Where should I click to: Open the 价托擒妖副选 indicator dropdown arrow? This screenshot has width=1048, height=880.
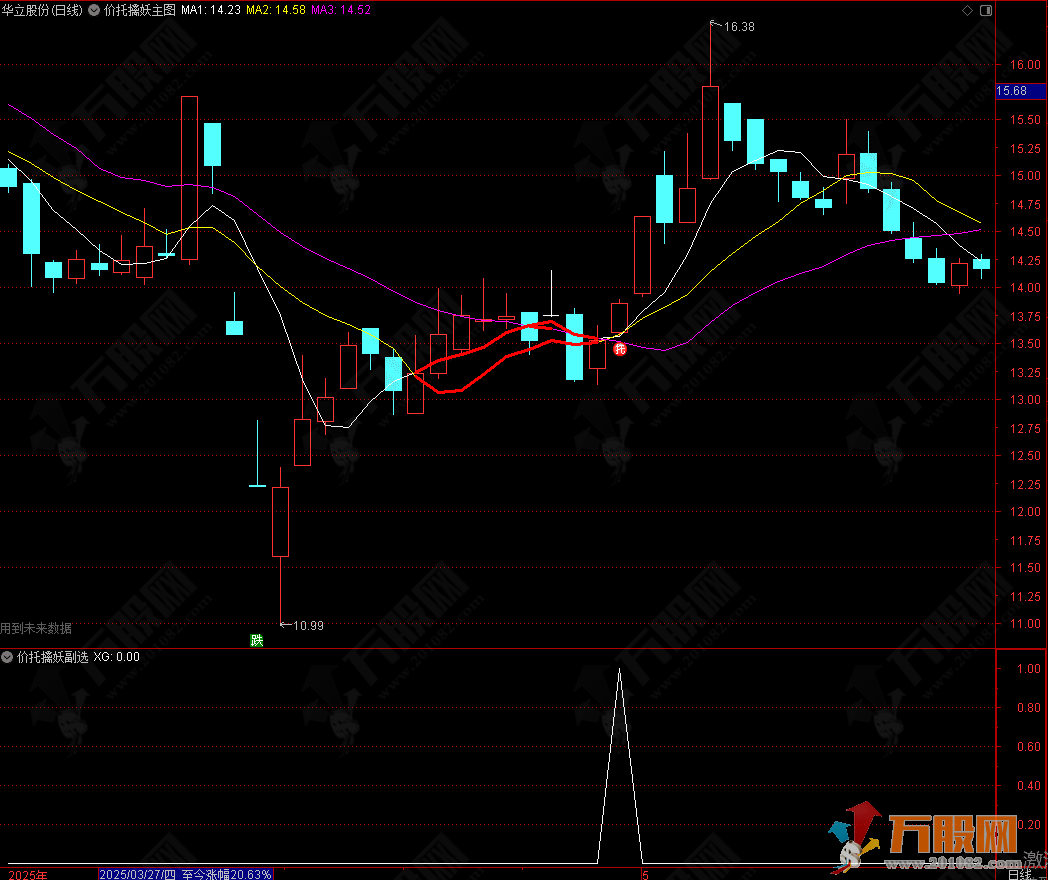[8, 657]
